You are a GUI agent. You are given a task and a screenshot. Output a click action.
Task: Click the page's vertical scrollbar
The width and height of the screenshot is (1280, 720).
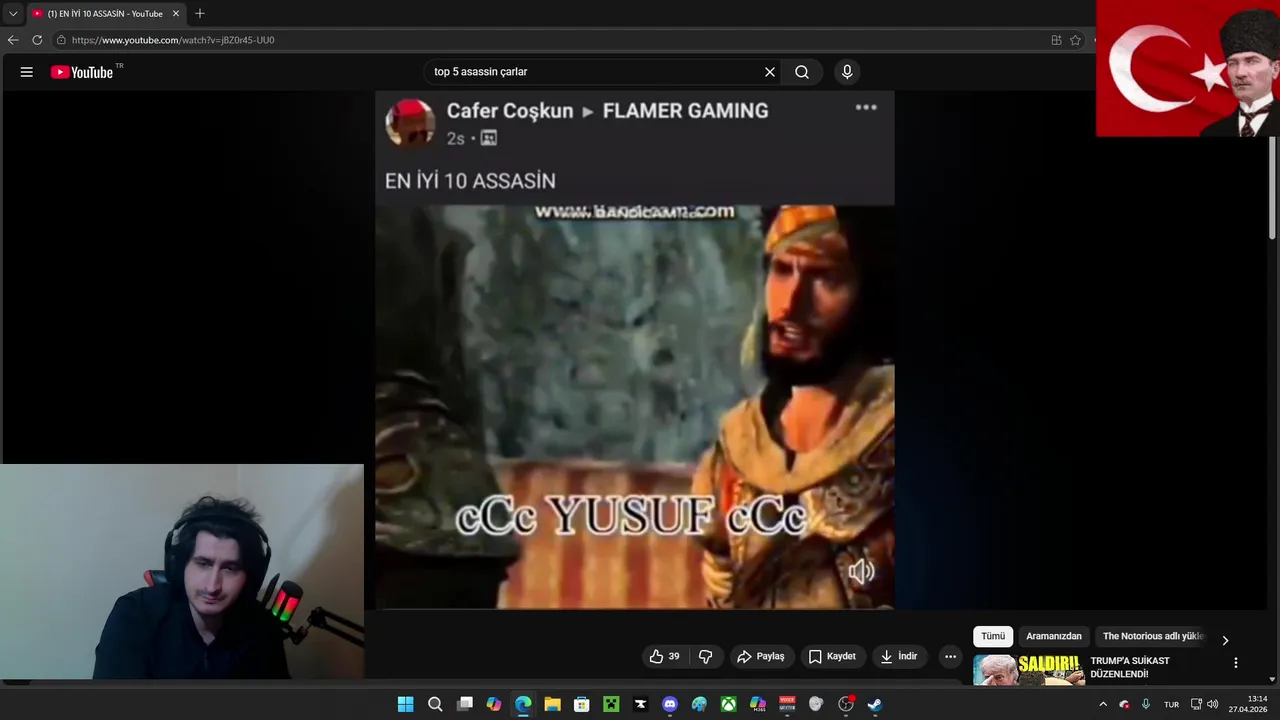[1273, 188]
